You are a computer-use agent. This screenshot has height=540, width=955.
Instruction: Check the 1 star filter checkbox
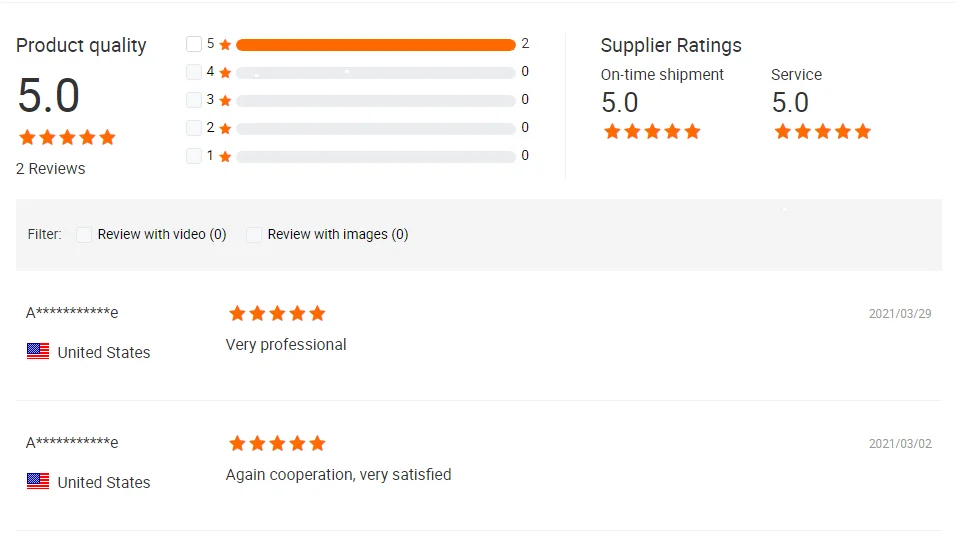pyautogui.click(x=194, y=156)
